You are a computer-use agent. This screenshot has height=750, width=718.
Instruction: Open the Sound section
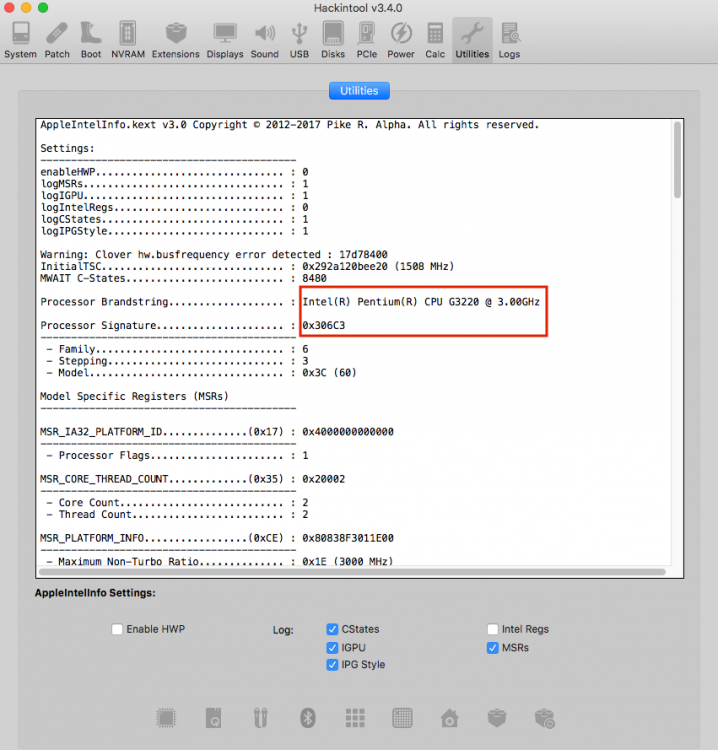click(x=265, y=40)
